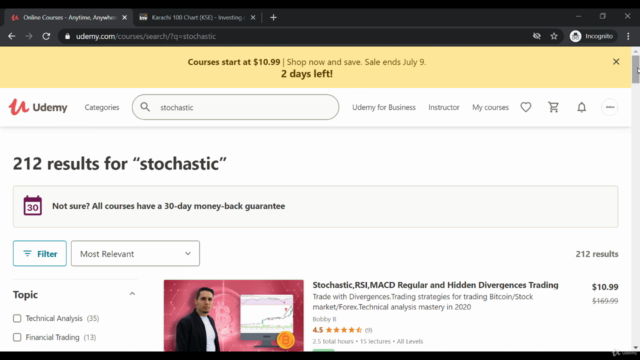The height and width of the screenshot is (360, 640).
Task: Open the Most Relevant sort dropdown
Action: point(135,253)
